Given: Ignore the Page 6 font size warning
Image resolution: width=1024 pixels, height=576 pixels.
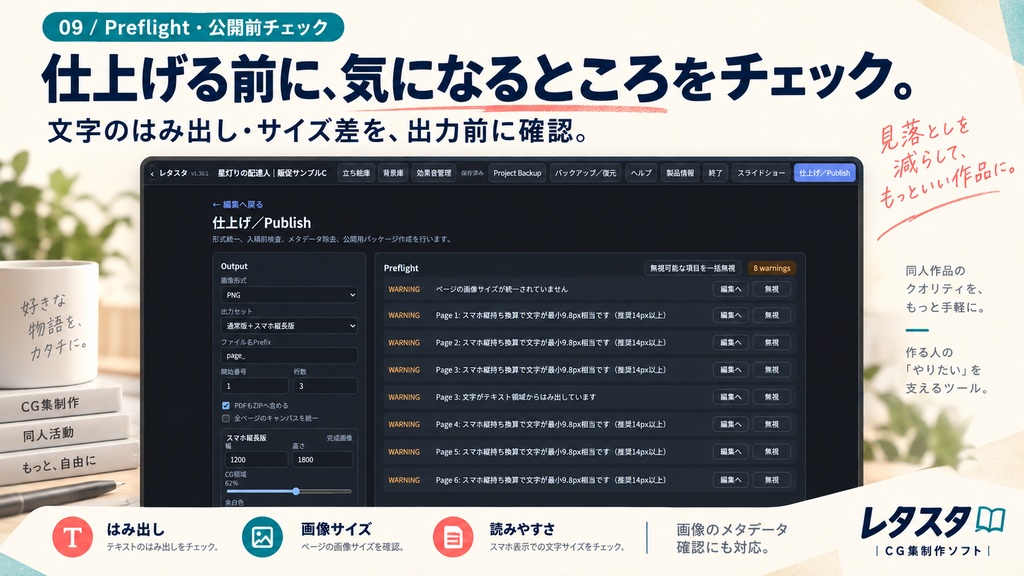Looking at the screenshot, I should point(772,480).
